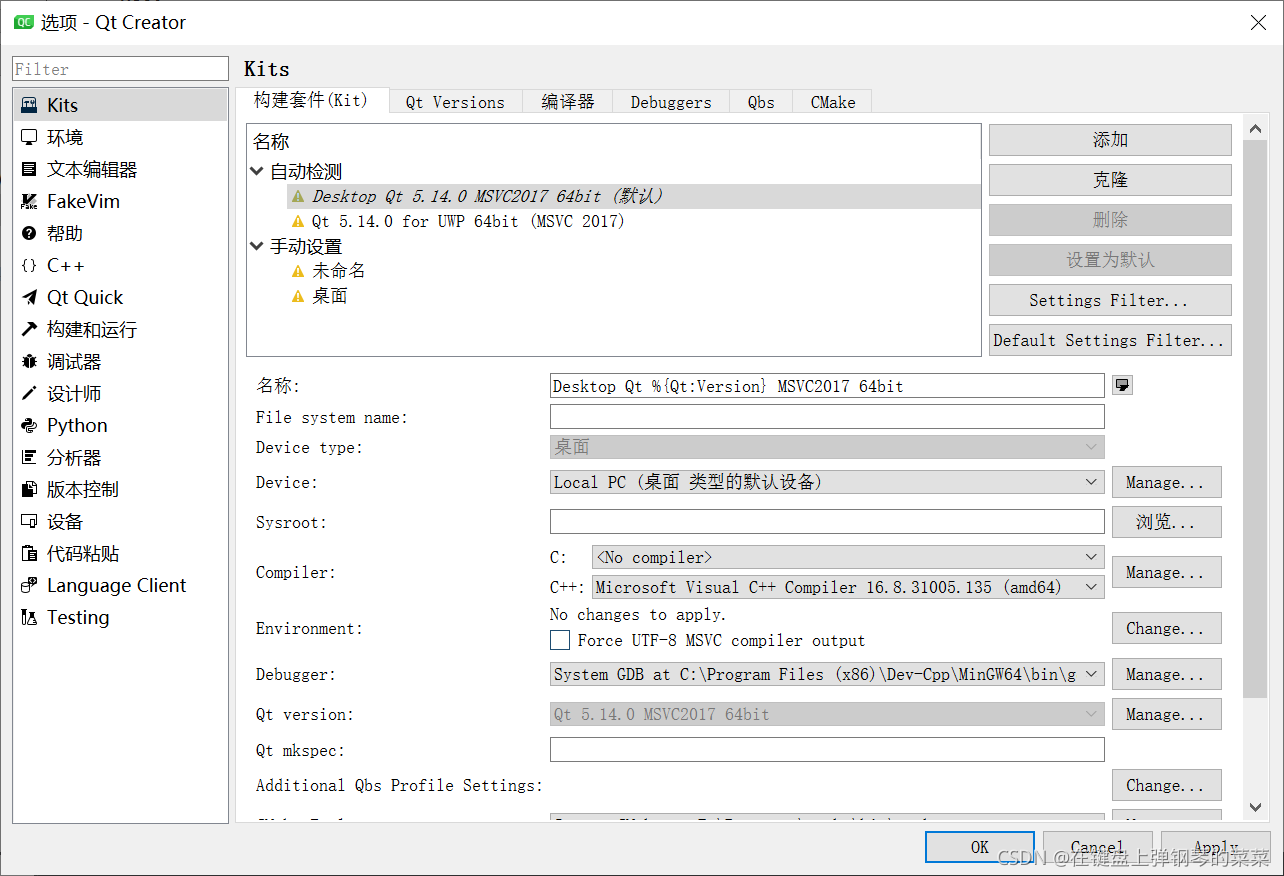Screen dimensions: 1284x876
Task: Click the Qt mkspec input field
Action: (827, 750)
